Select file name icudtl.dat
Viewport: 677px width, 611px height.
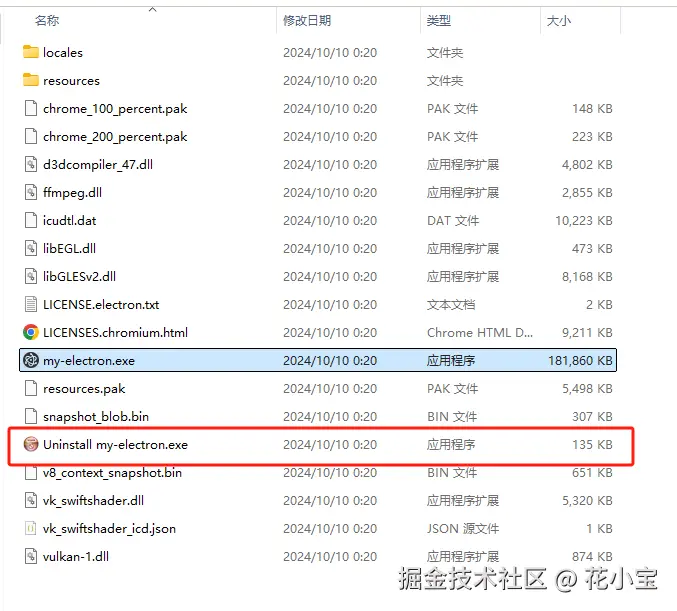tap(69, 221)
